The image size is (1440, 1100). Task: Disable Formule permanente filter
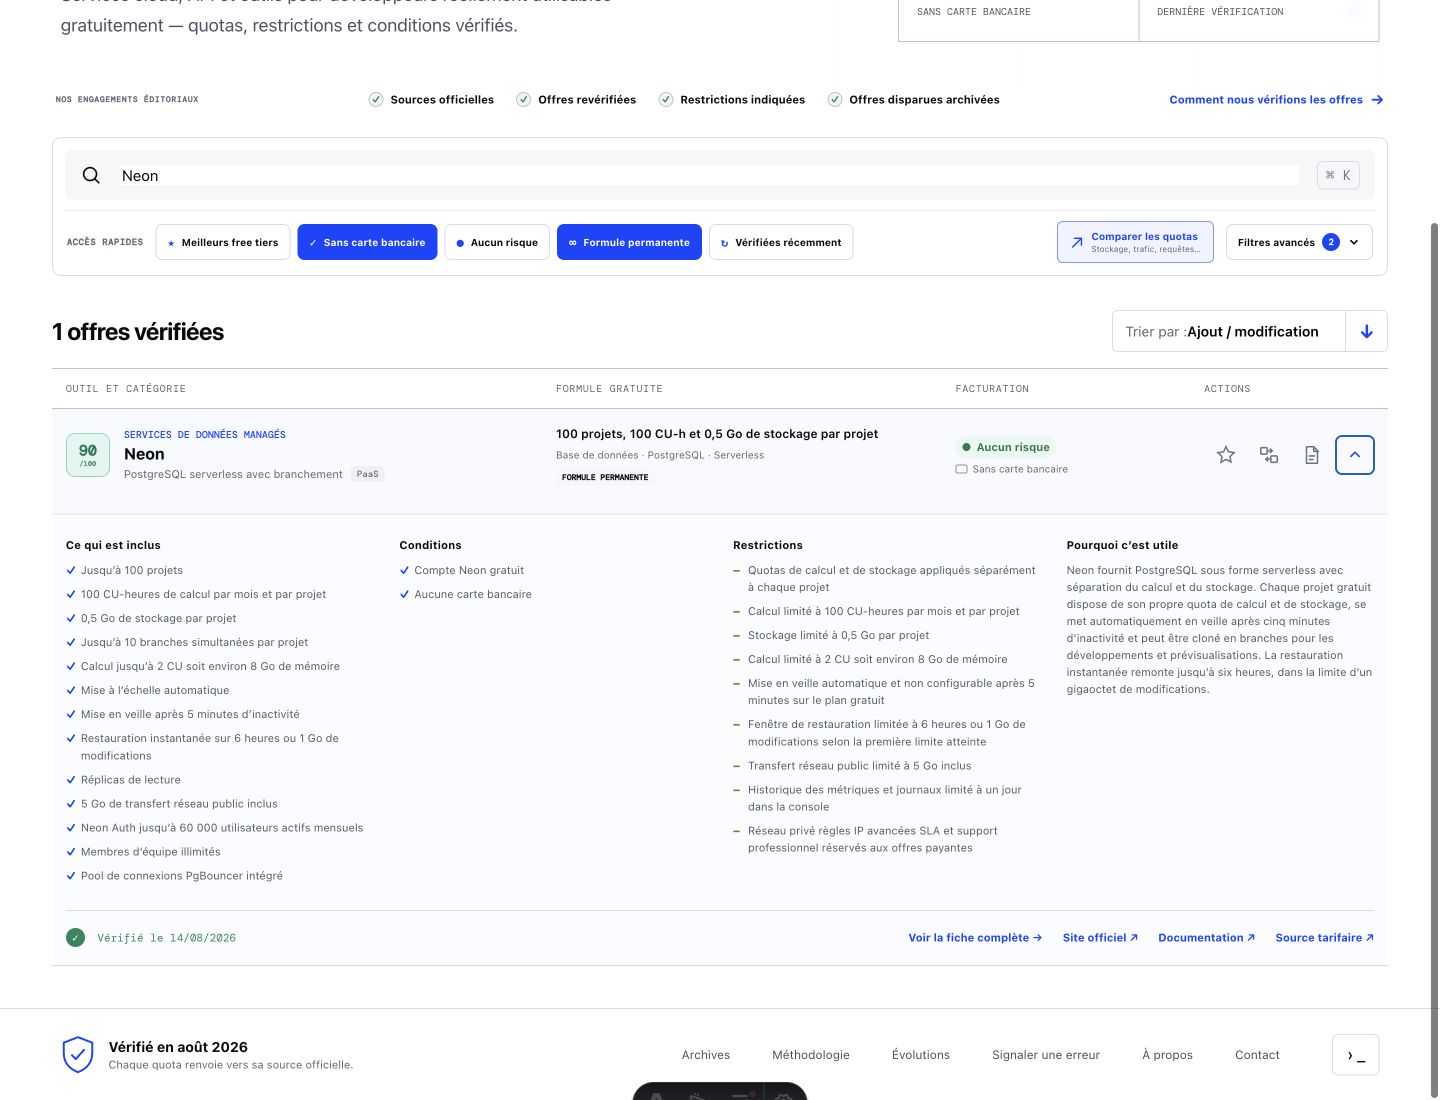coord(630,242)
